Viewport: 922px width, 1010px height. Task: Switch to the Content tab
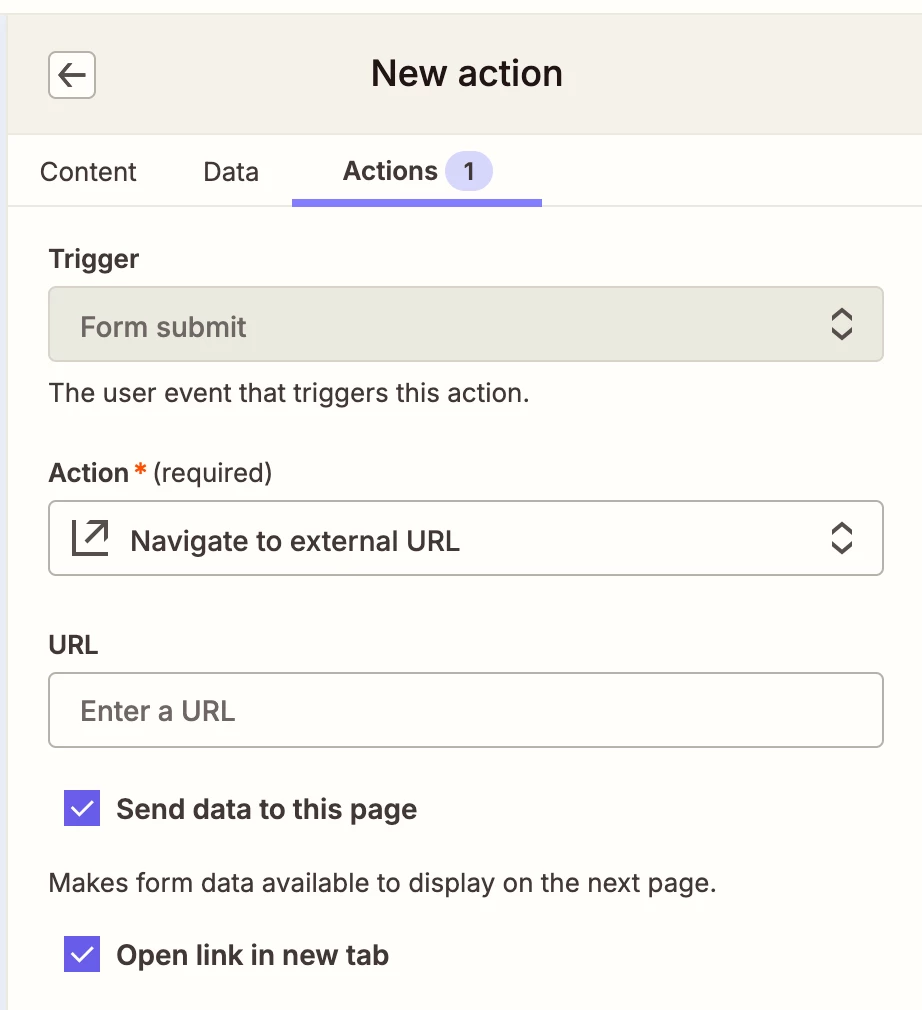(88, 172)
